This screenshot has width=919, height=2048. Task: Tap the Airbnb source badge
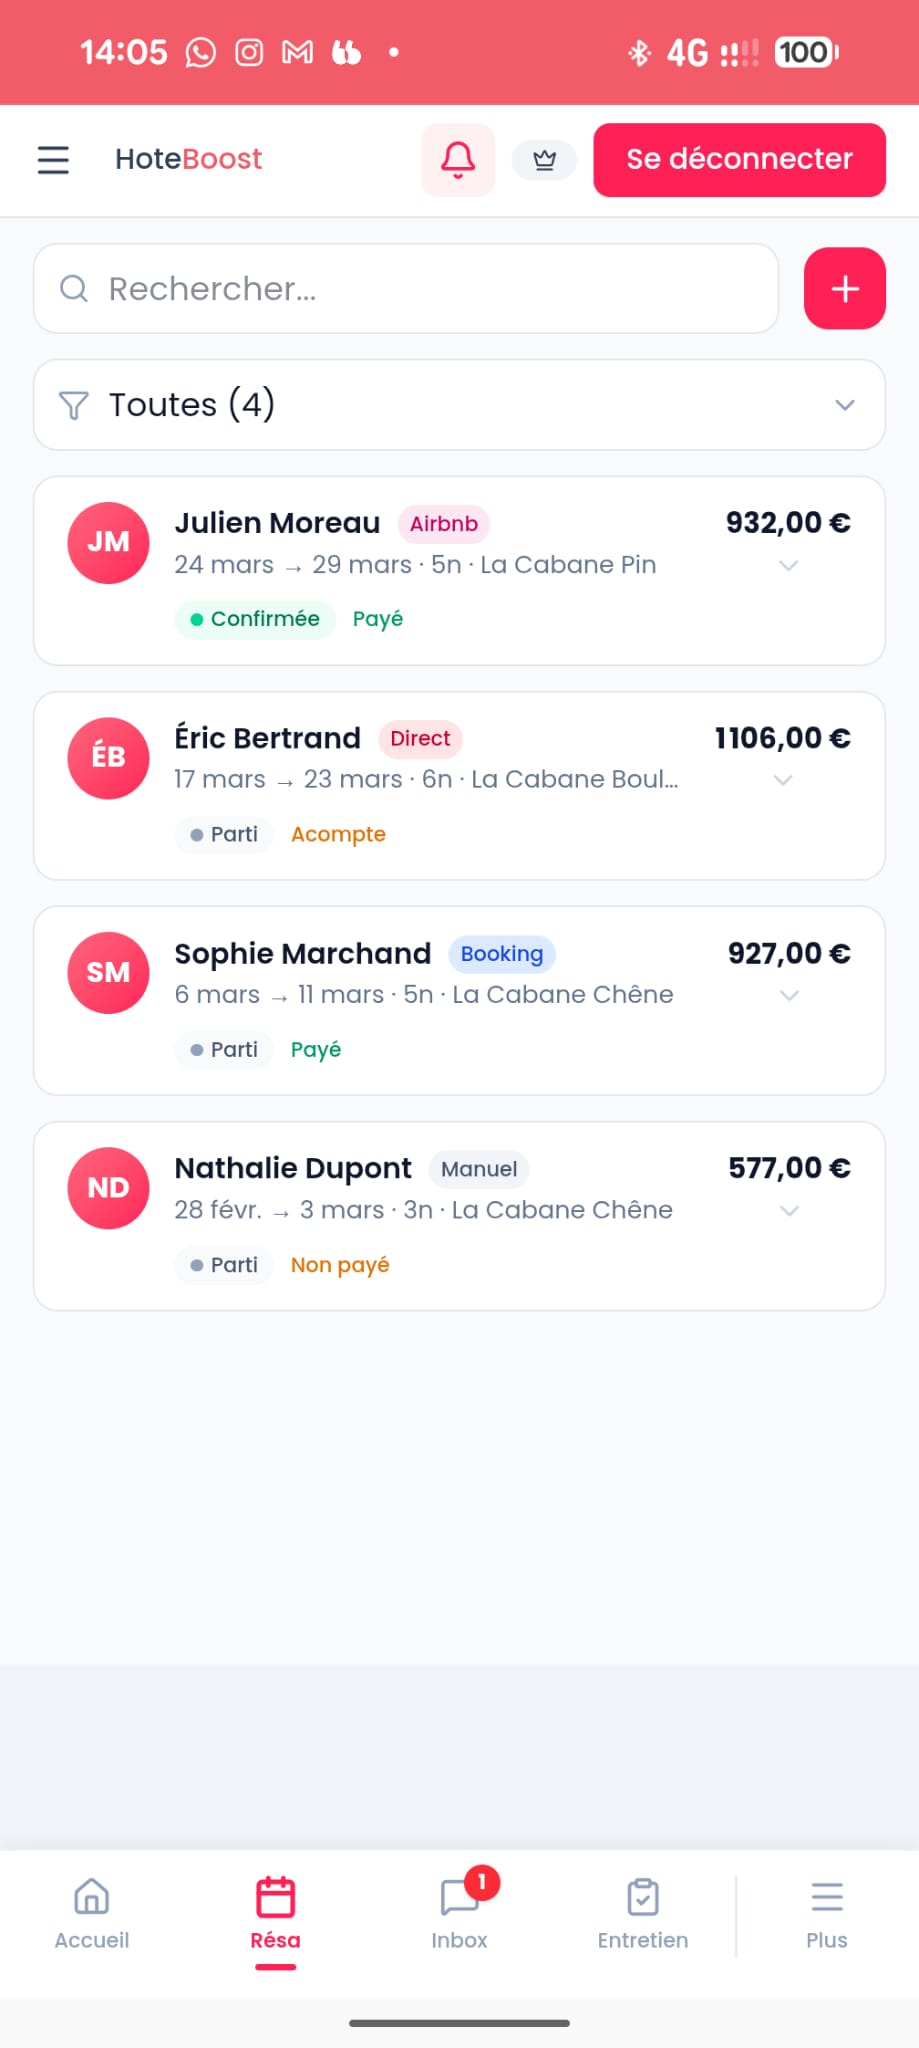tap(443, 524)
